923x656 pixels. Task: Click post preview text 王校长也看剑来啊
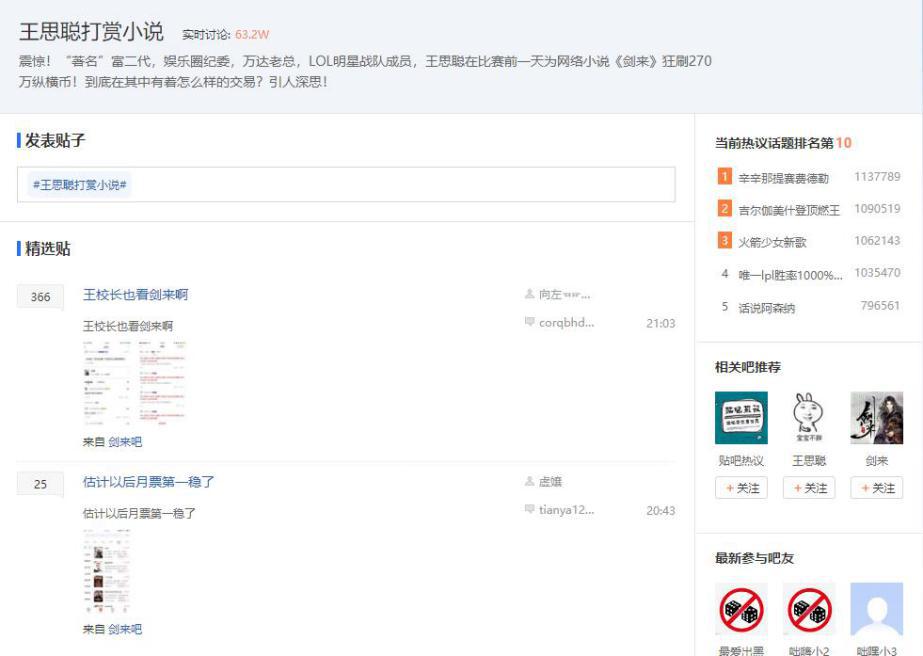128,326
